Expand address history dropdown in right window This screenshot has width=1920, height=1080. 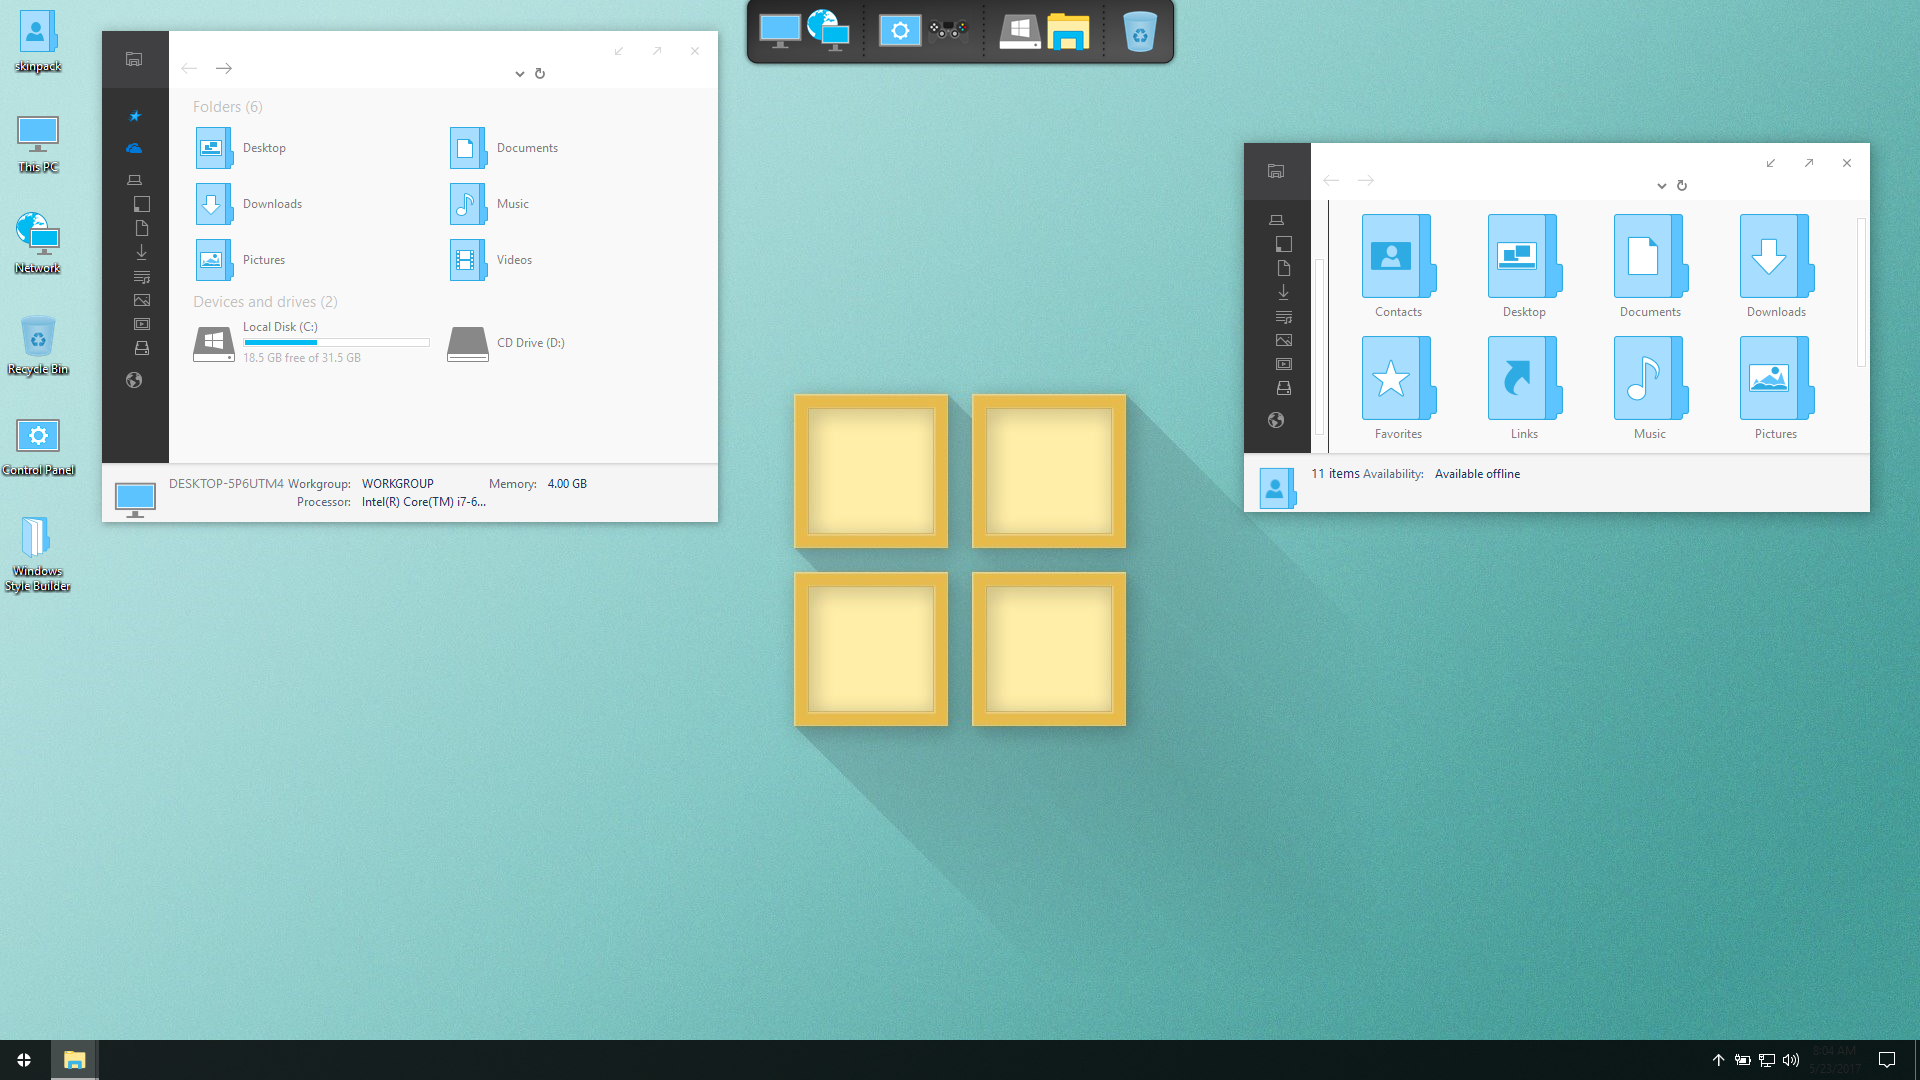1662,185
